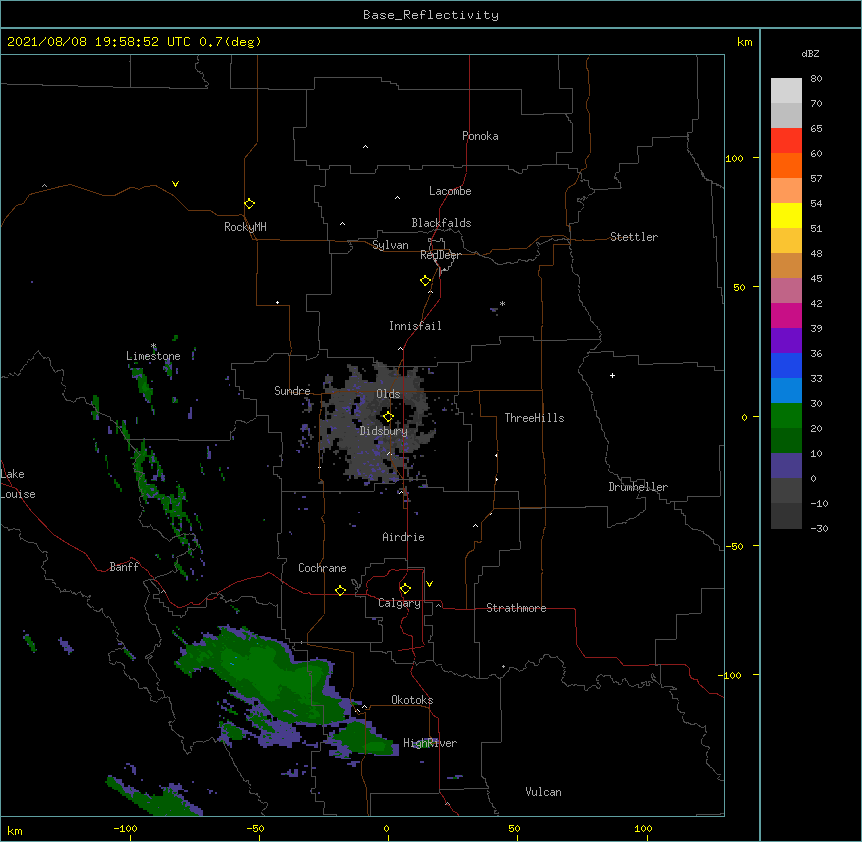Click the Lake Louise label
This screenshot has width=862, height=842.
18,484
